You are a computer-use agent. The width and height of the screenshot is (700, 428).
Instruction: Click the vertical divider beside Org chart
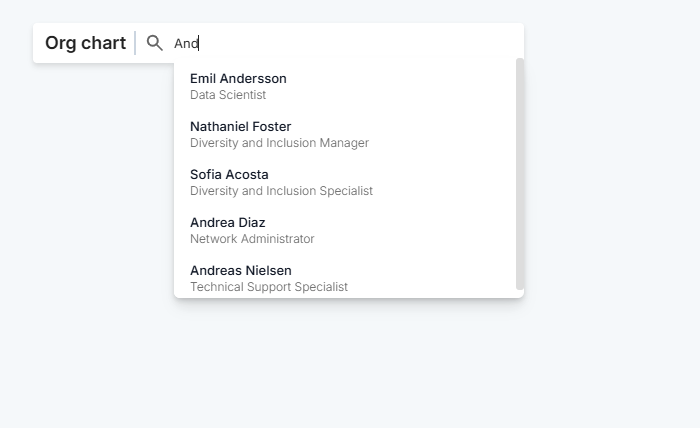point(135,43)
